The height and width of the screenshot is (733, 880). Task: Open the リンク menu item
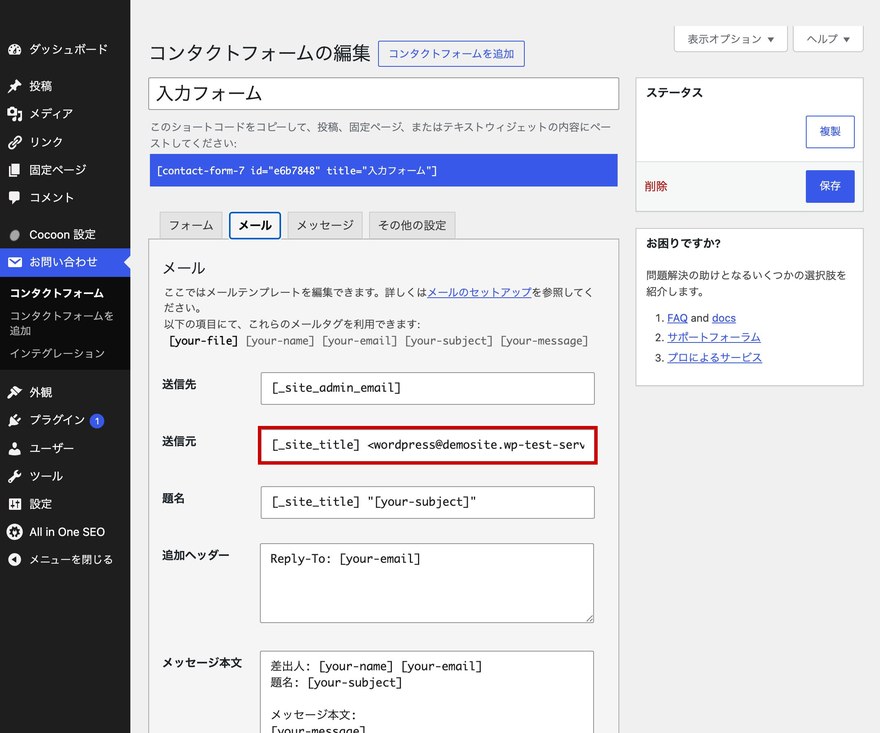coord(65,142)
